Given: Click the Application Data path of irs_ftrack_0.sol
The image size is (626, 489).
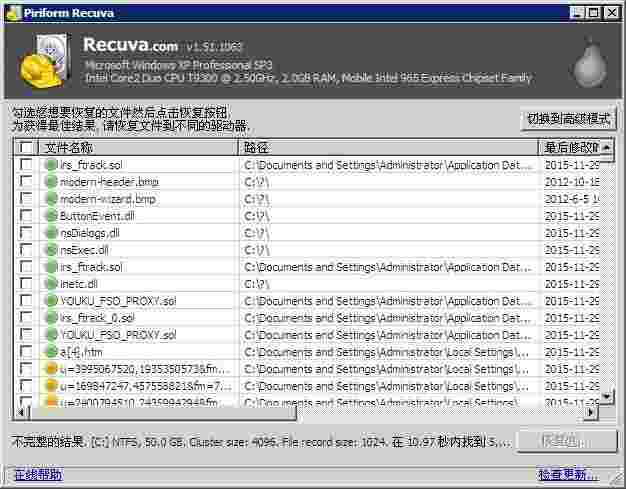Looking at the screenshot, I should tap(388, 318).
